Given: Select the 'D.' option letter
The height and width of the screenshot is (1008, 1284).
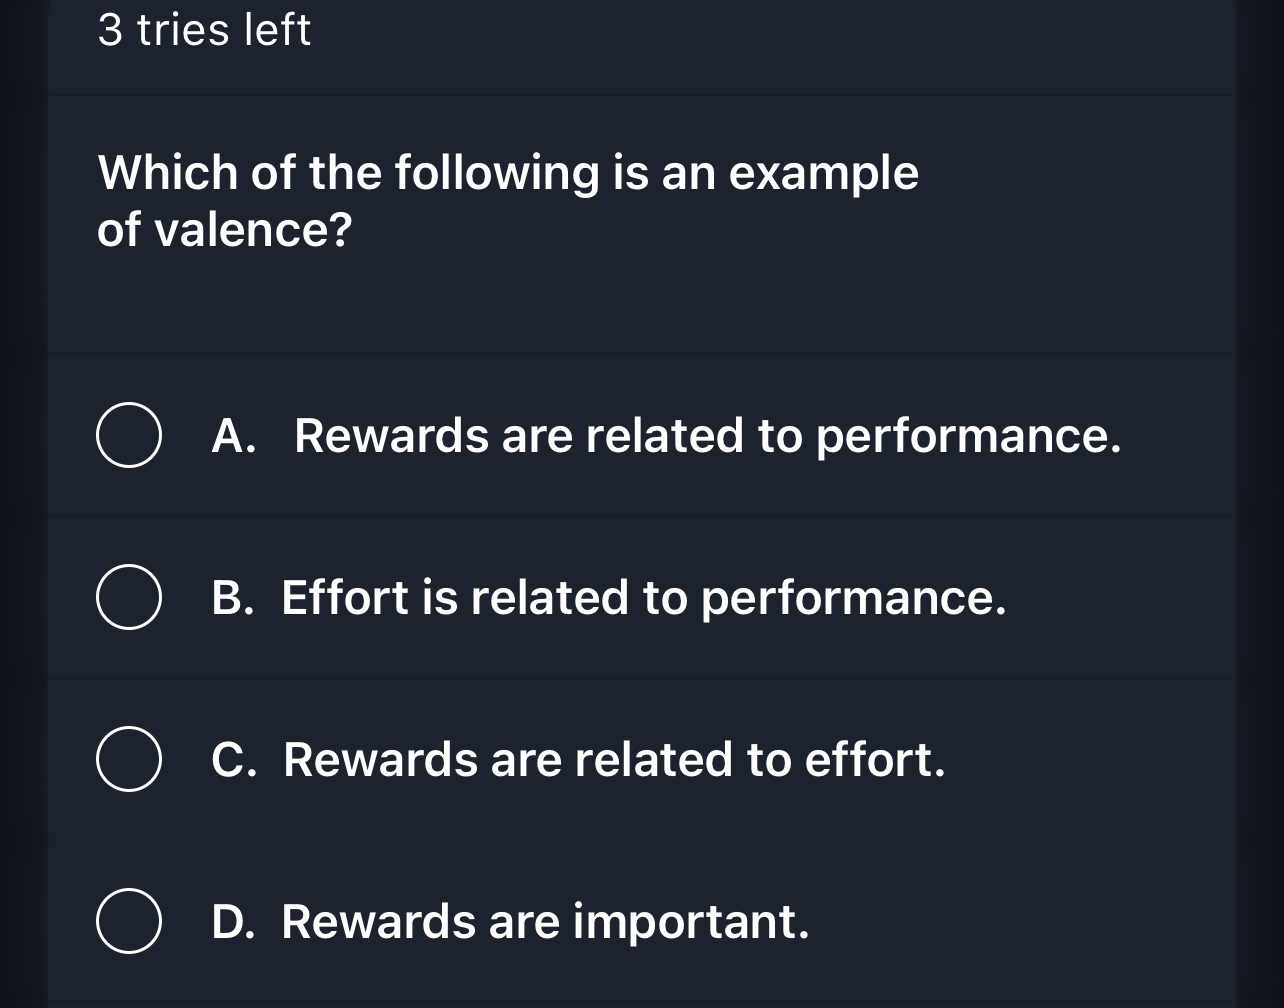Looking at the screenshot, I should 237,921.
